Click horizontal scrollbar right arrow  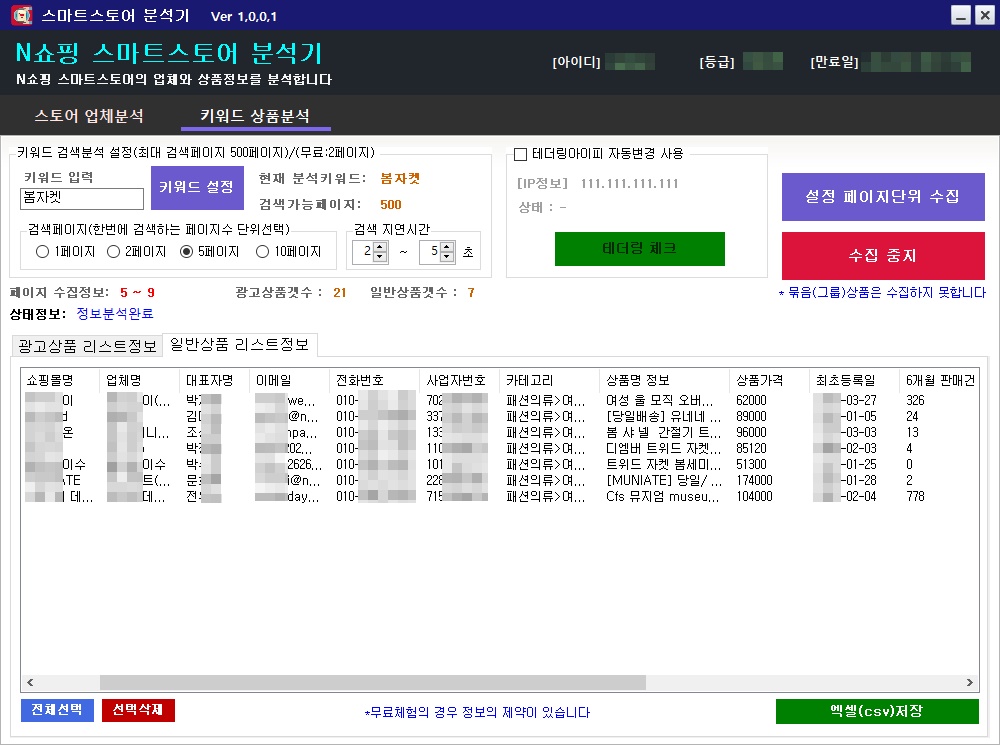tap(970, 682)
